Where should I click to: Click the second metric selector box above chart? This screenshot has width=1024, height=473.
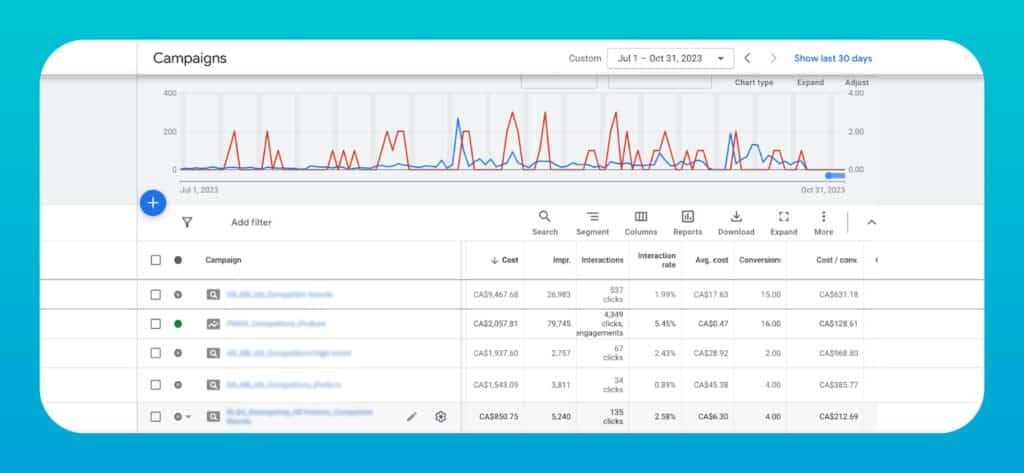[x=660, y=83]
